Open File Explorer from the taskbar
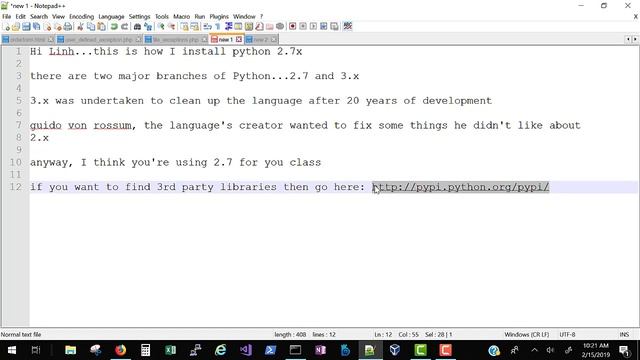The image size is (640, 360). (x=71, y=350)
